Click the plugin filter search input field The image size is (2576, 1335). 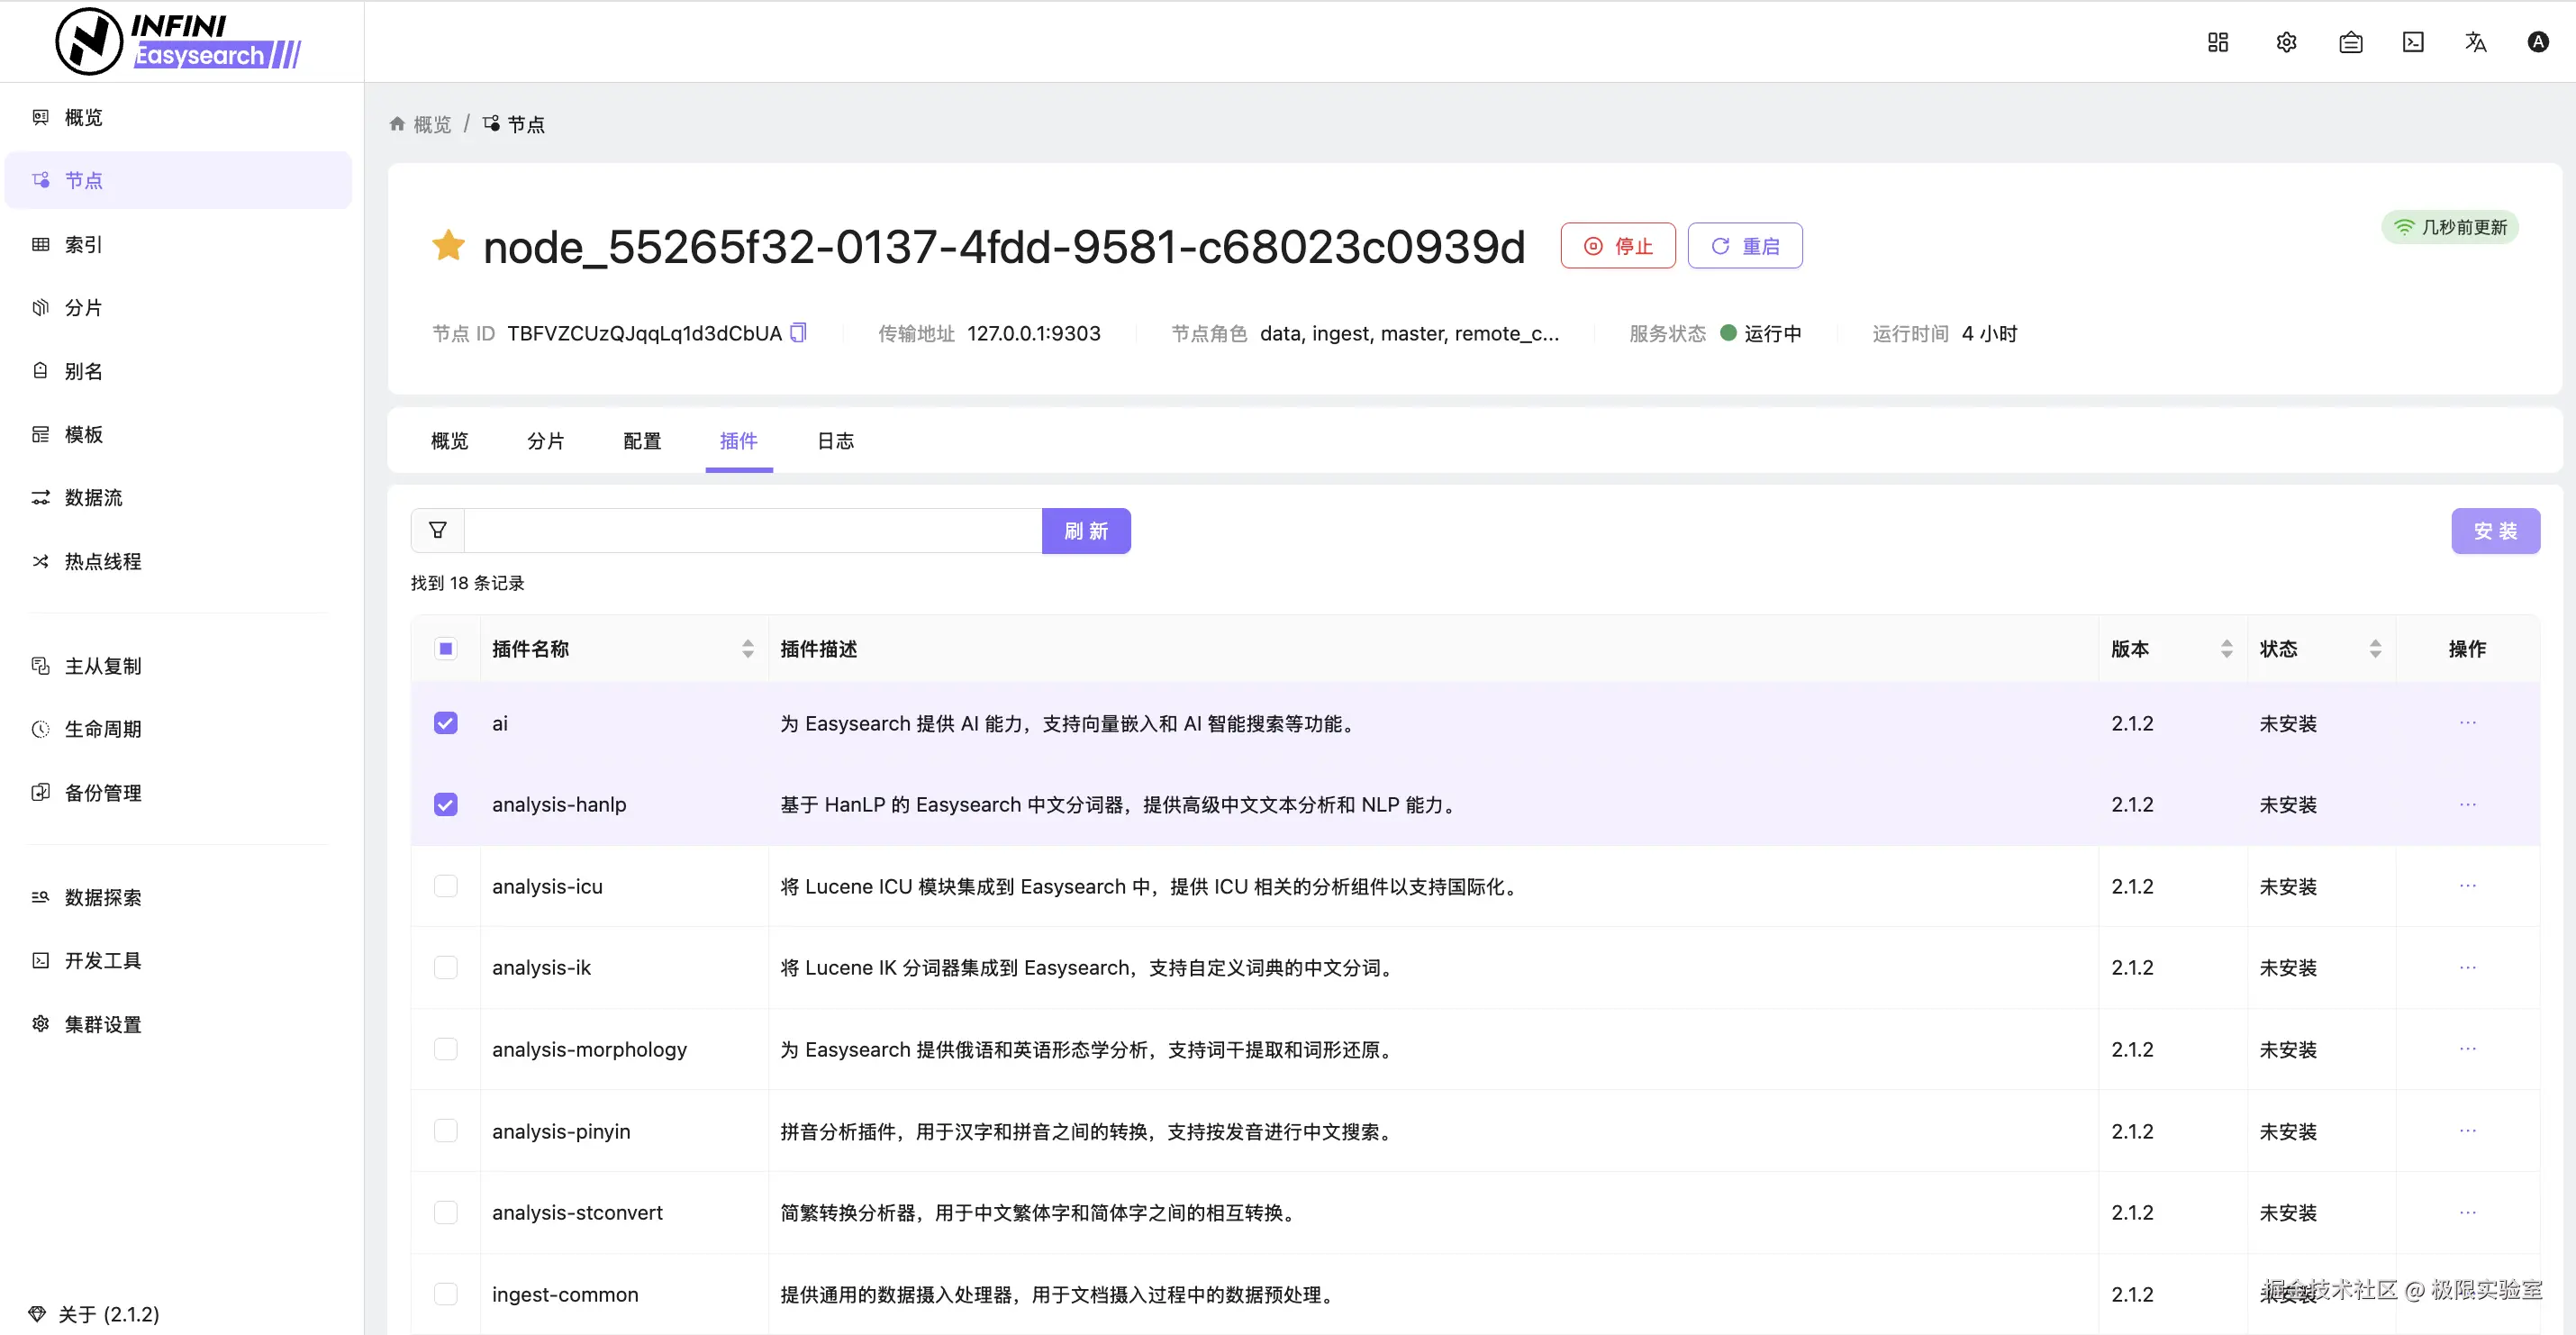(x=752, y=531)
